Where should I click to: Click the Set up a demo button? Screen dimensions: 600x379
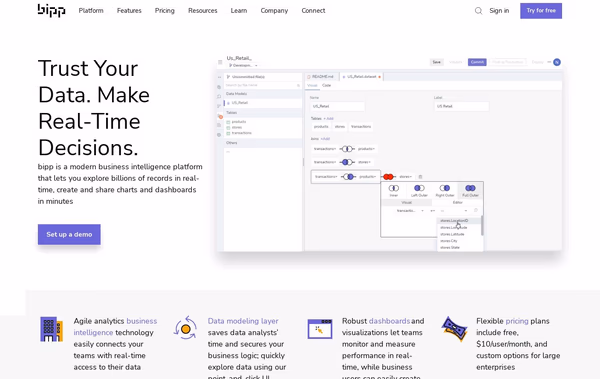click(69, 234)
